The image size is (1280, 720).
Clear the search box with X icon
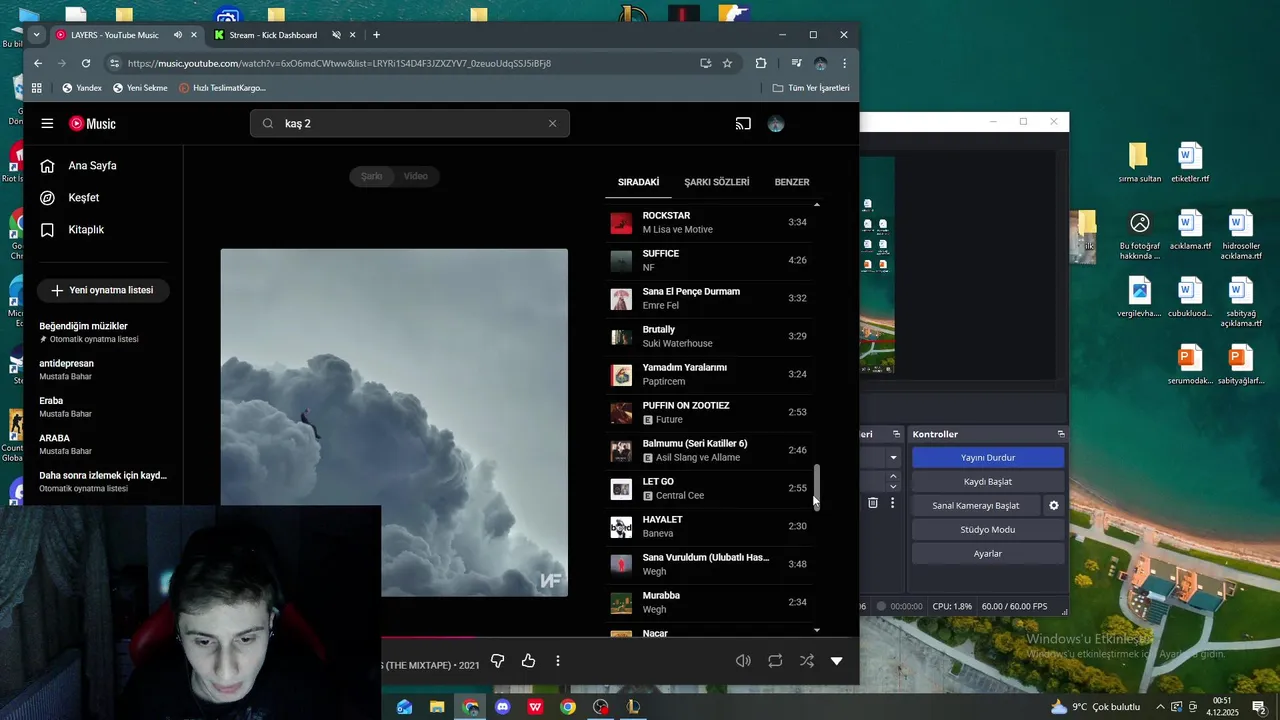[552, 124]
